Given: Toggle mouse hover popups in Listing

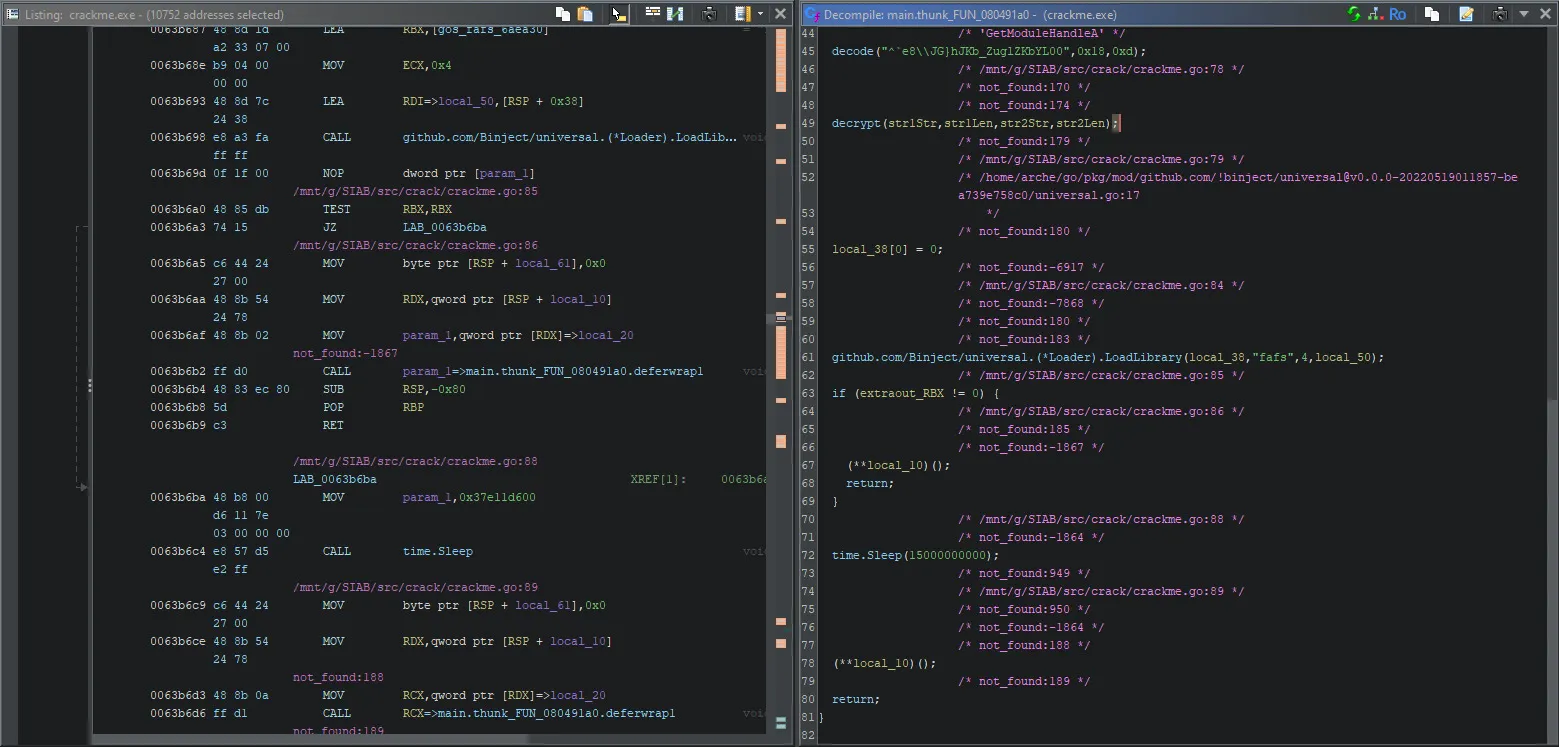Looking at the screenshot, I should pyautogui.click(x=619, y=14).
